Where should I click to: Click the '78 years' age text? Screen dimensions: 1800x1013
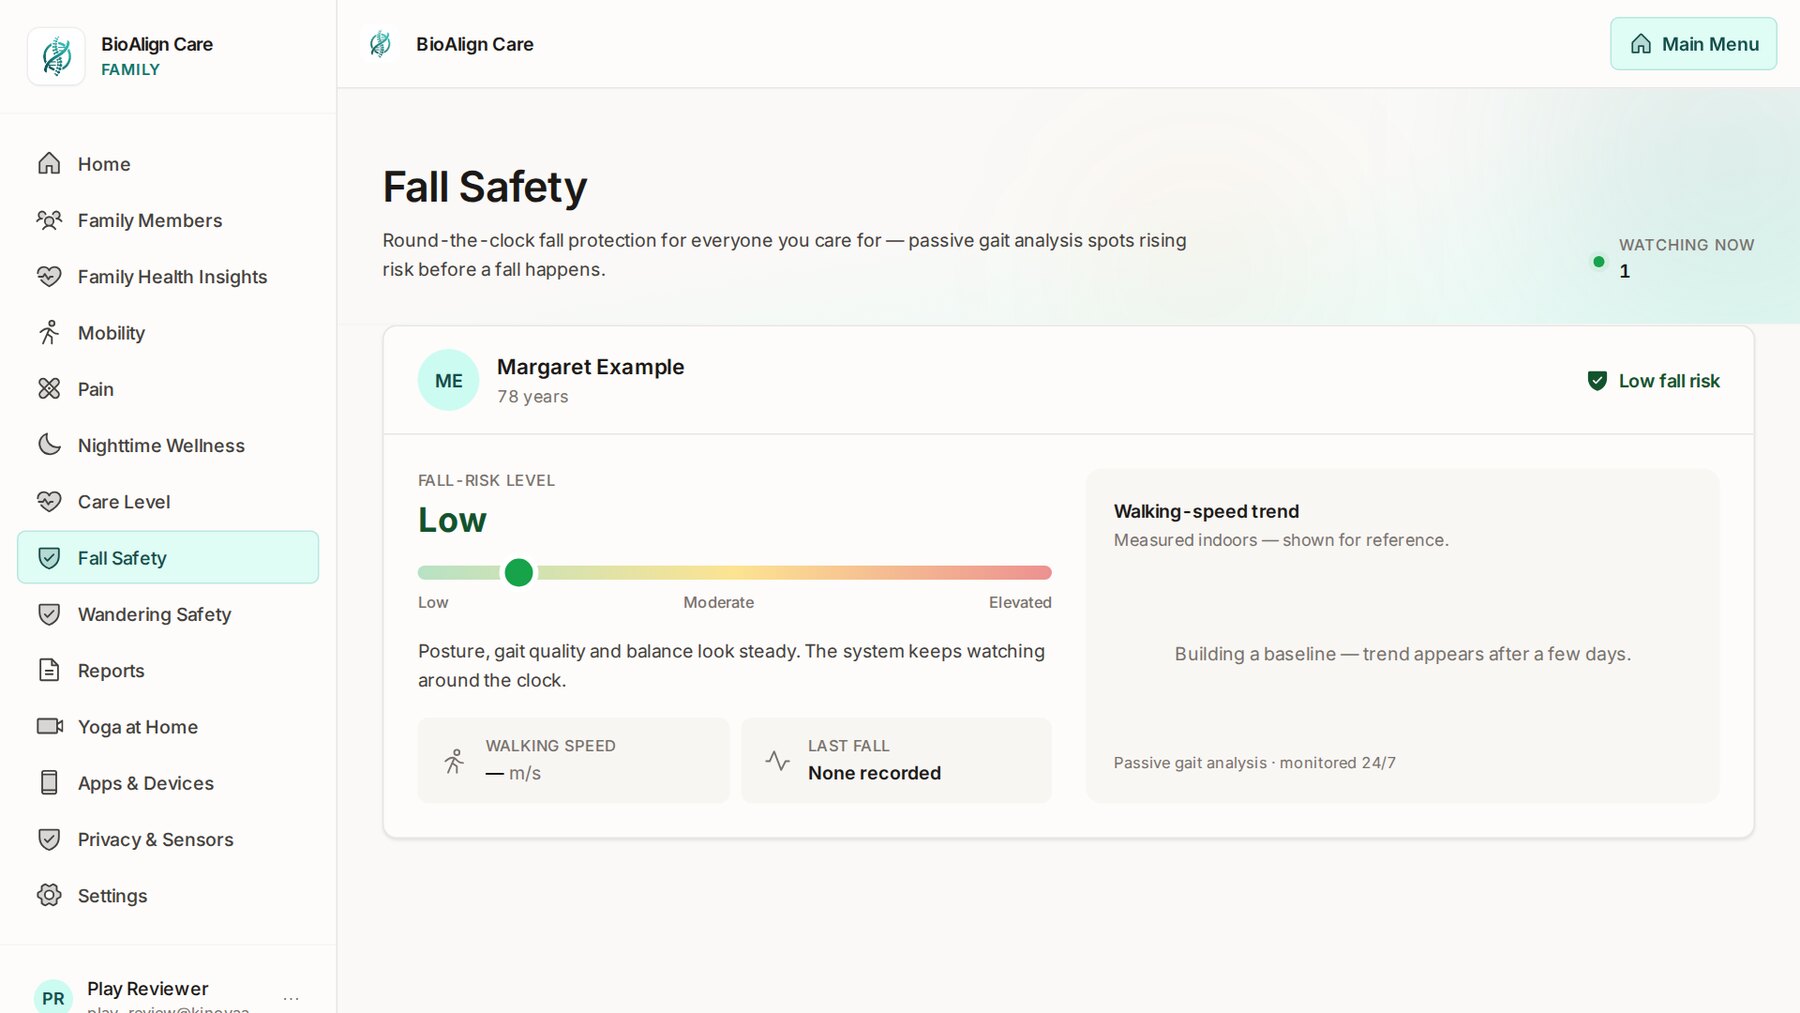pos(533,397)
